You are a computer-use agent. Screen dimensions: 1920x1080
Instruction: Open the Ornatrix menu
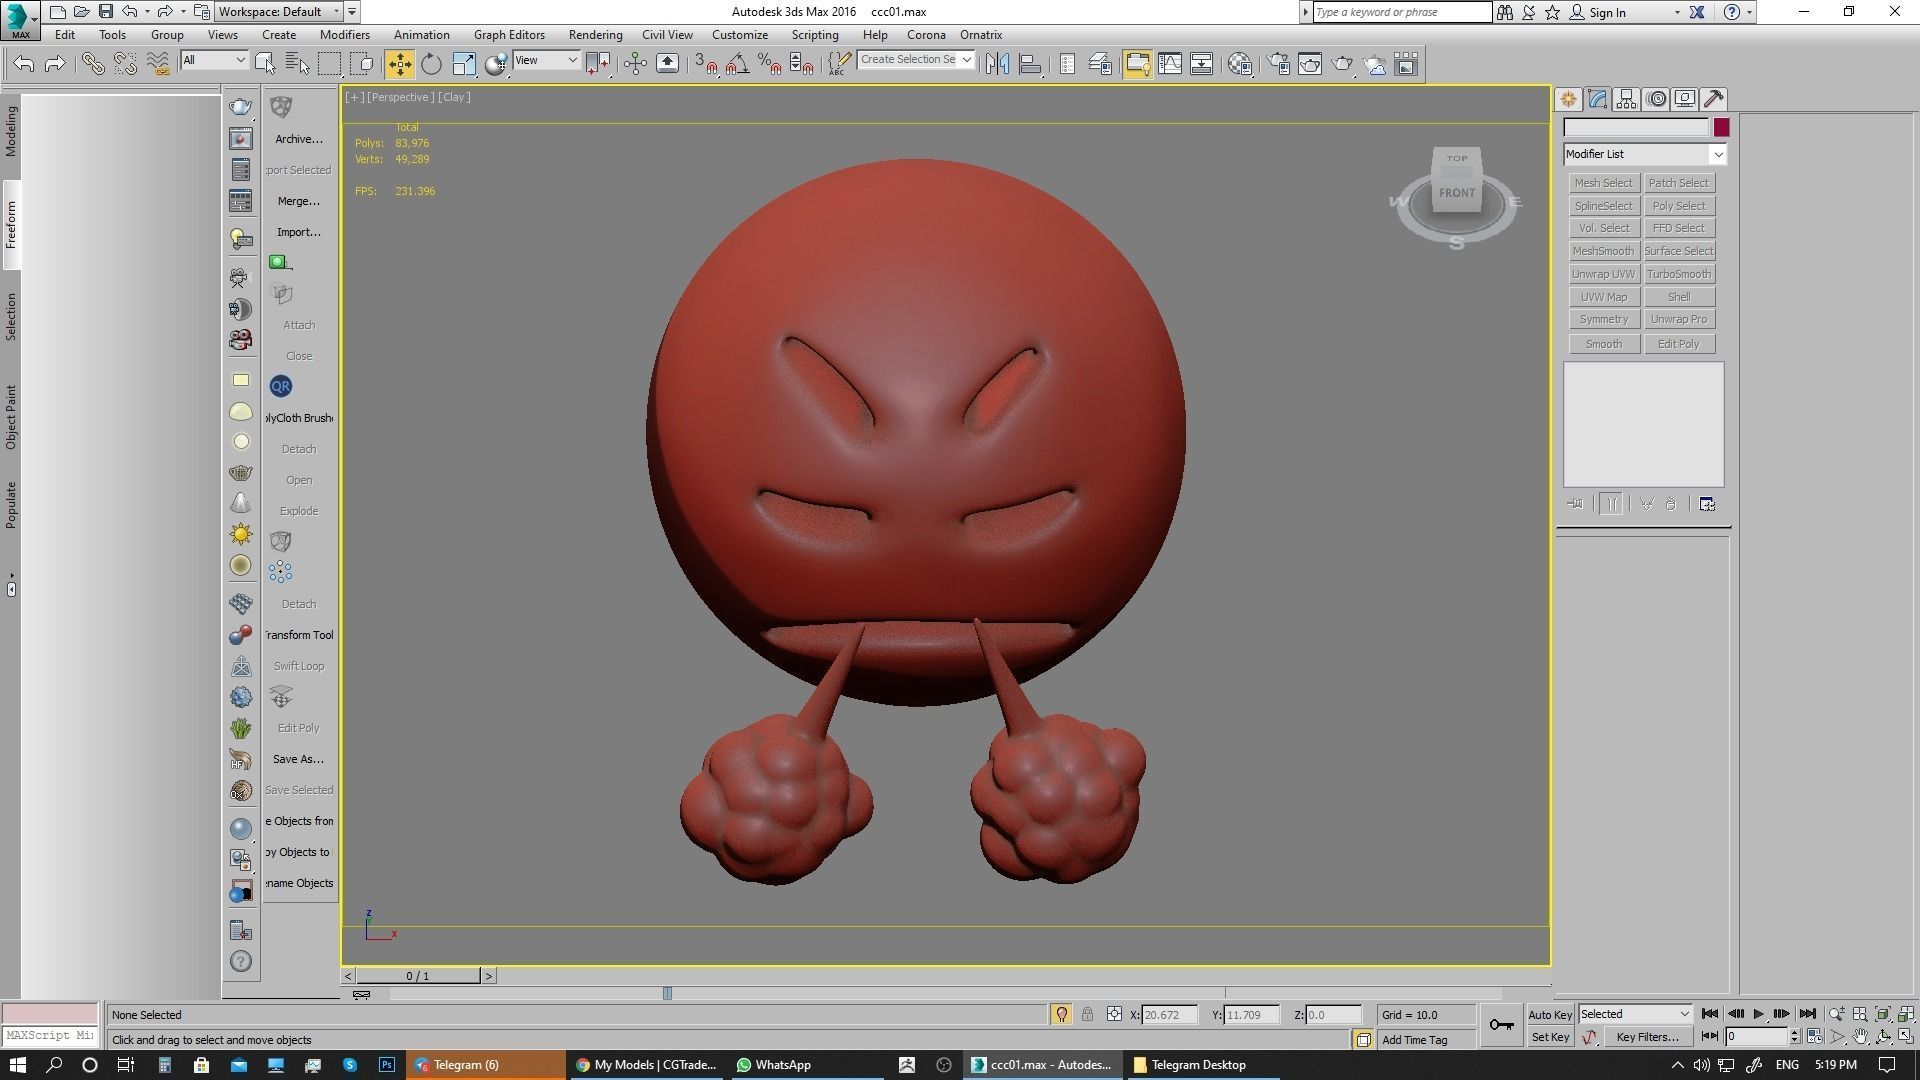(981, 35)
